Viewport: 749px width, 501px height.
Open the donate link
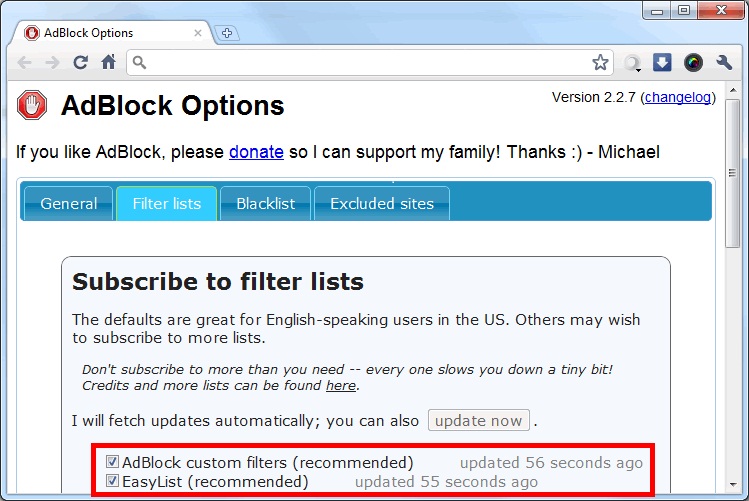[x=257, y=152]
